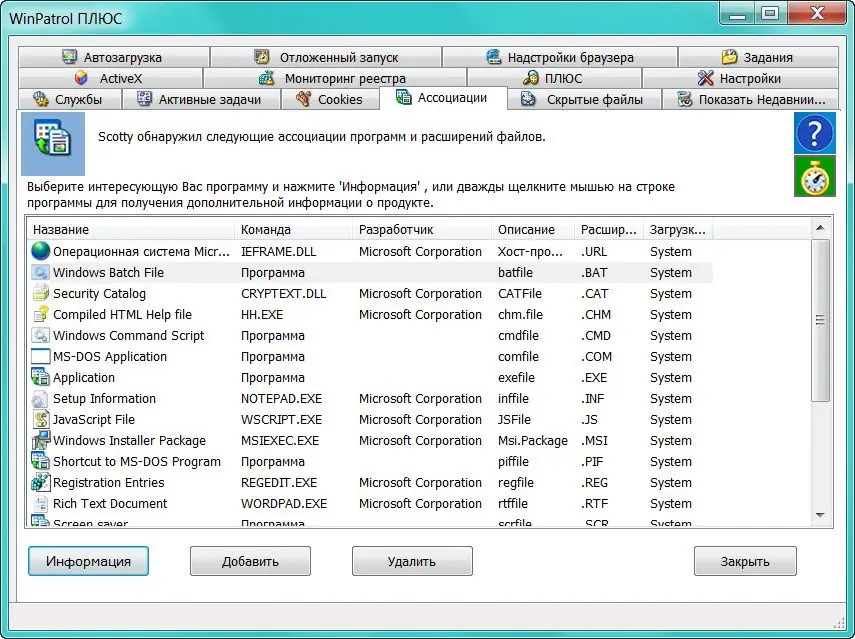Switch to the Cookies tab
The image size is (855, 639).
point(328,99)
